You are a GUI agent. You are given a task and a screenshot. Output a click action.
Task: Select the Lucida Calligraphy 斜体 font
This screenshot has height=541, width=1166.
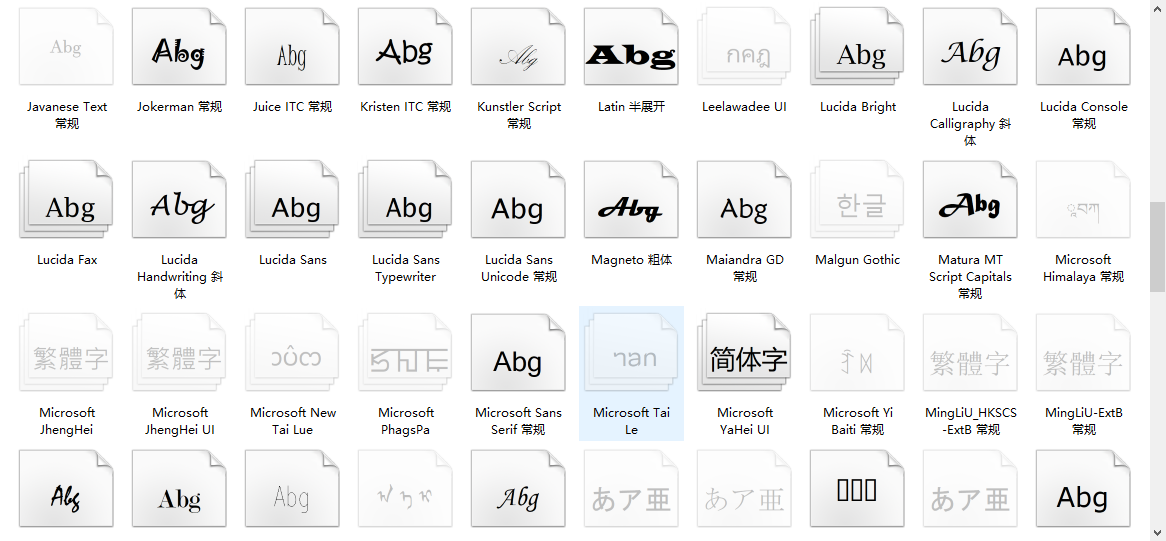pyautogui.click(x=970, y=46)
